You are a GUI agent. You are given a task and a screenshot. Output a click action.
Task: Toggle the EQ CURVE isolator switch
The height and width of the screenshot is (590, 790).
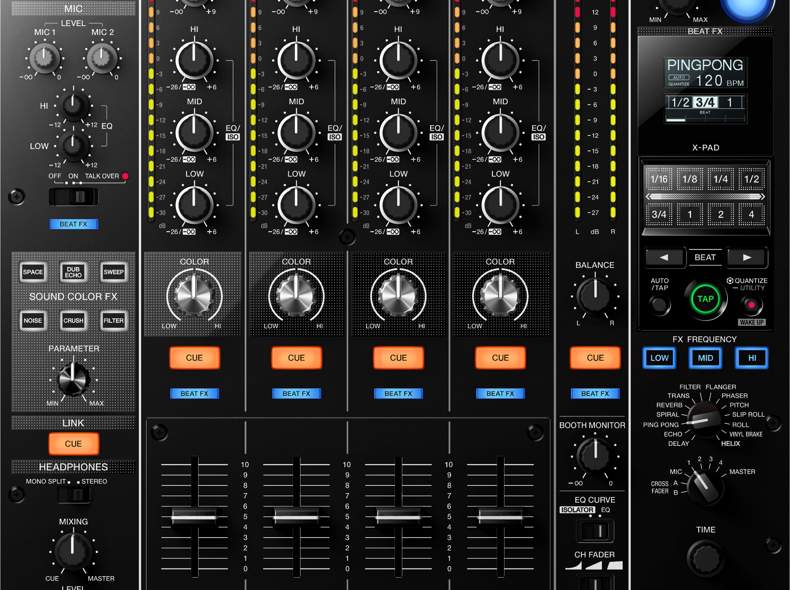pos(595,531)
